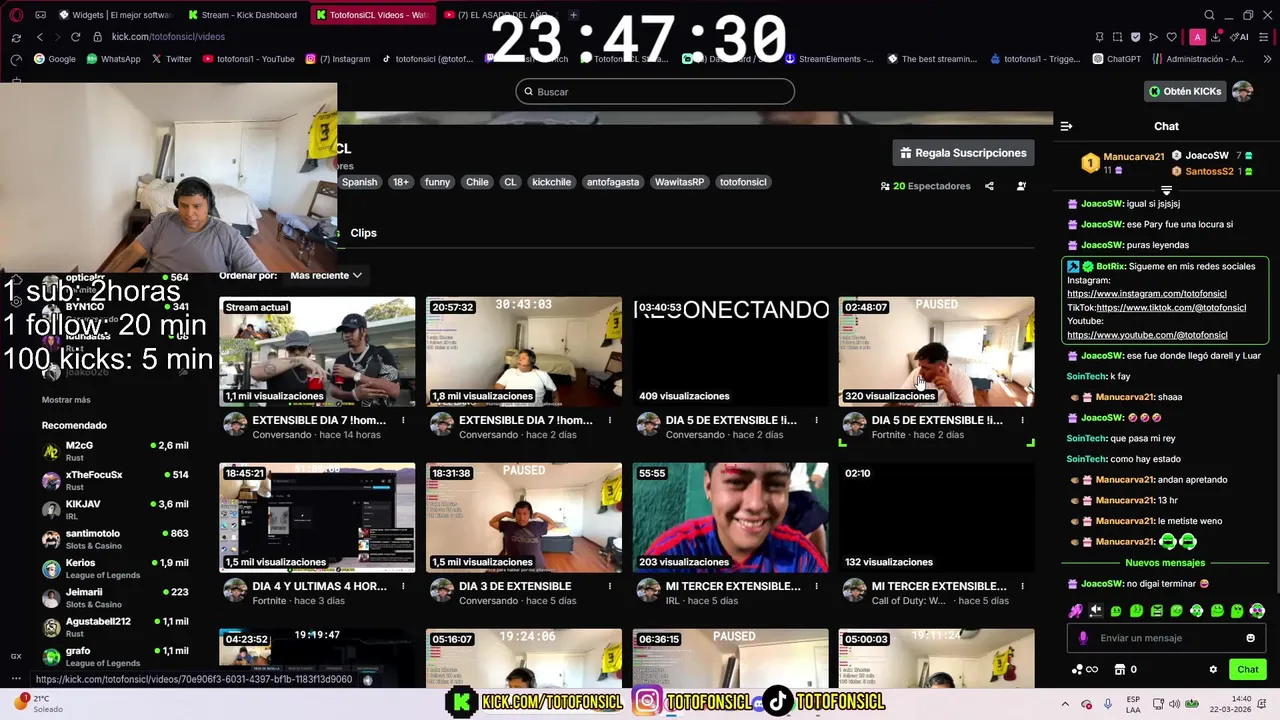Click the Opera logo menu icon
The height and width of the screenshot is (720, 1280).
point(16,15)
